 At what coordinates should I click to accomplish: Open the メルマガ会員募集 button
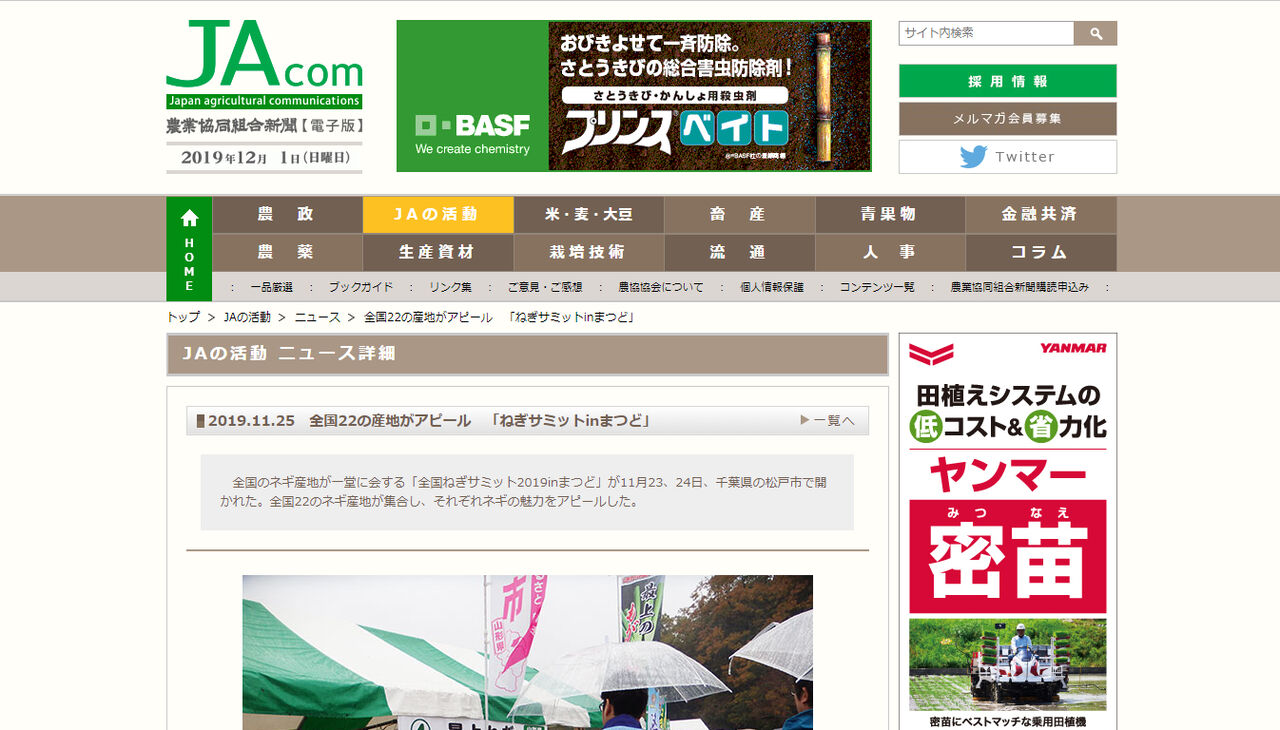(1007, 119)
